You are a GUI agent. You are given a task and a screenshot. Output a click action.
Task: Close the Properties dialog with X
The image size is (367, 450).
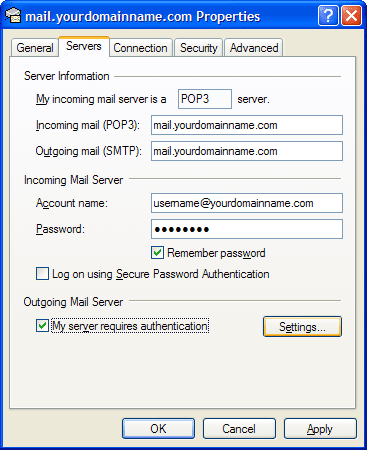coord(351,15)
